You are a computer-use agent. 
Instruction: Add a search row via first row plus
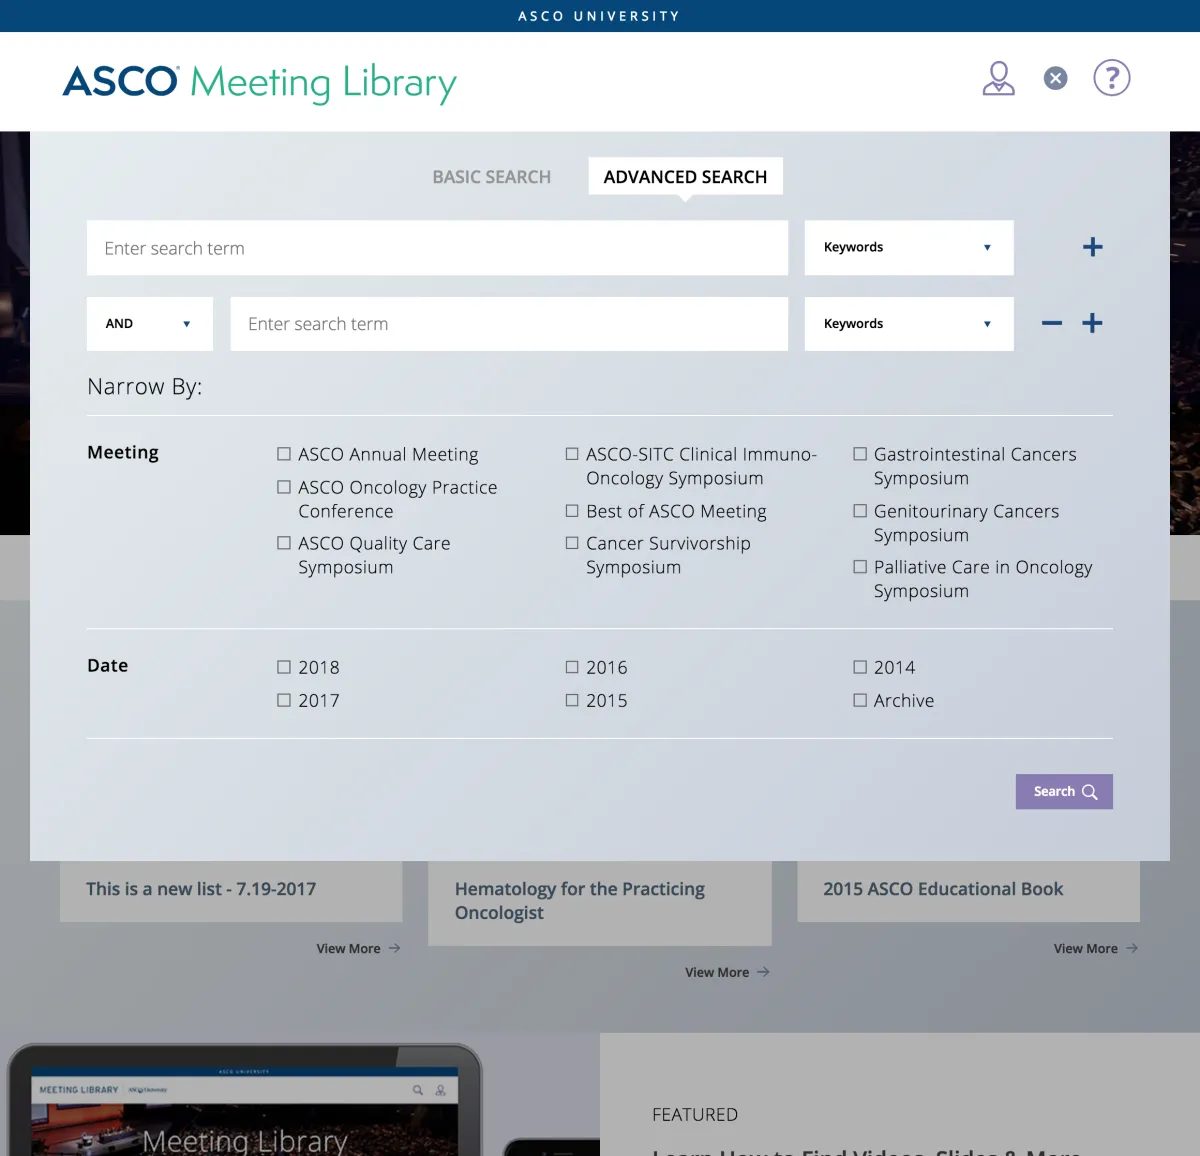click(1093, 247)
